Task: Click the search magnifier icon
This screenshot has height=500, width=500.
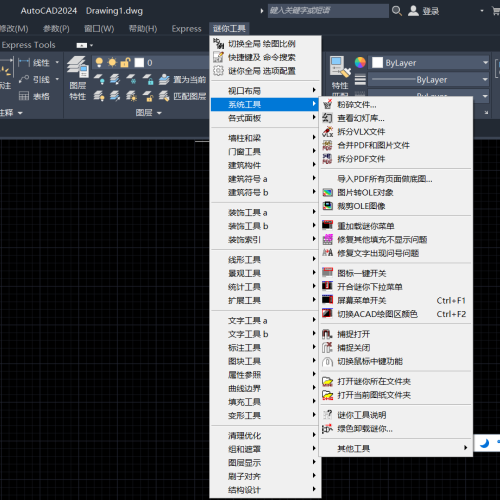Action: click(x=397, y=11)
